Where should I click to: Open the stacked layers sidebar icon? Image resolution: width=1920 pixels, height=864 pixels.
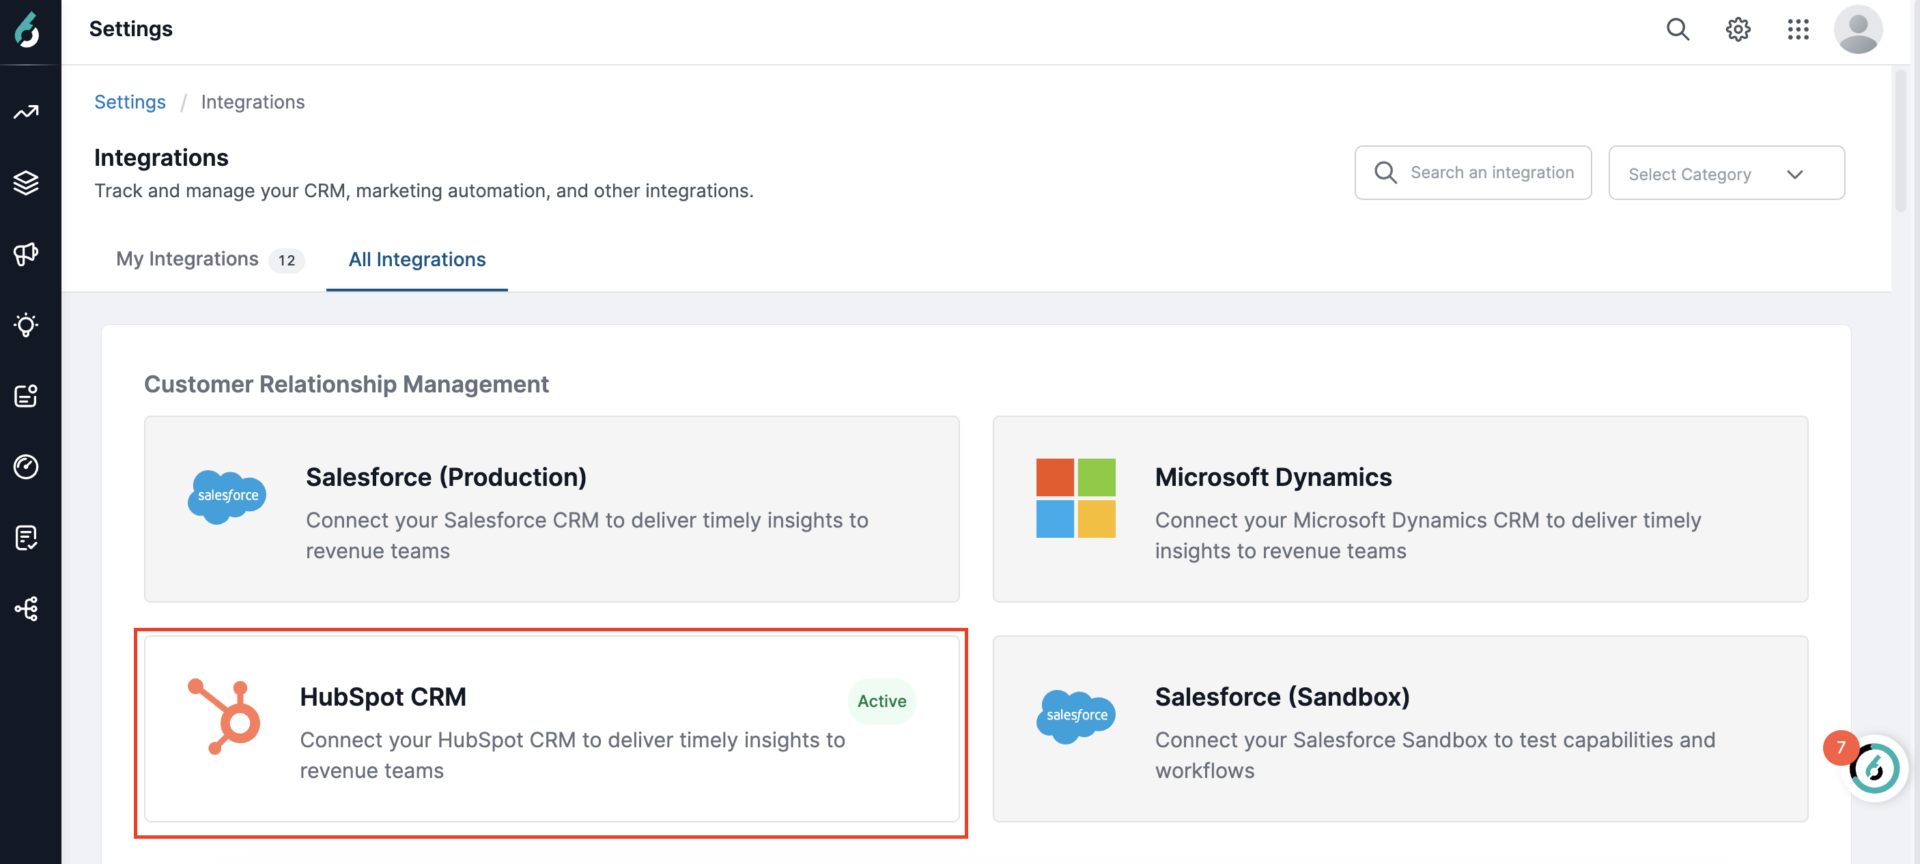coord(26,183)
